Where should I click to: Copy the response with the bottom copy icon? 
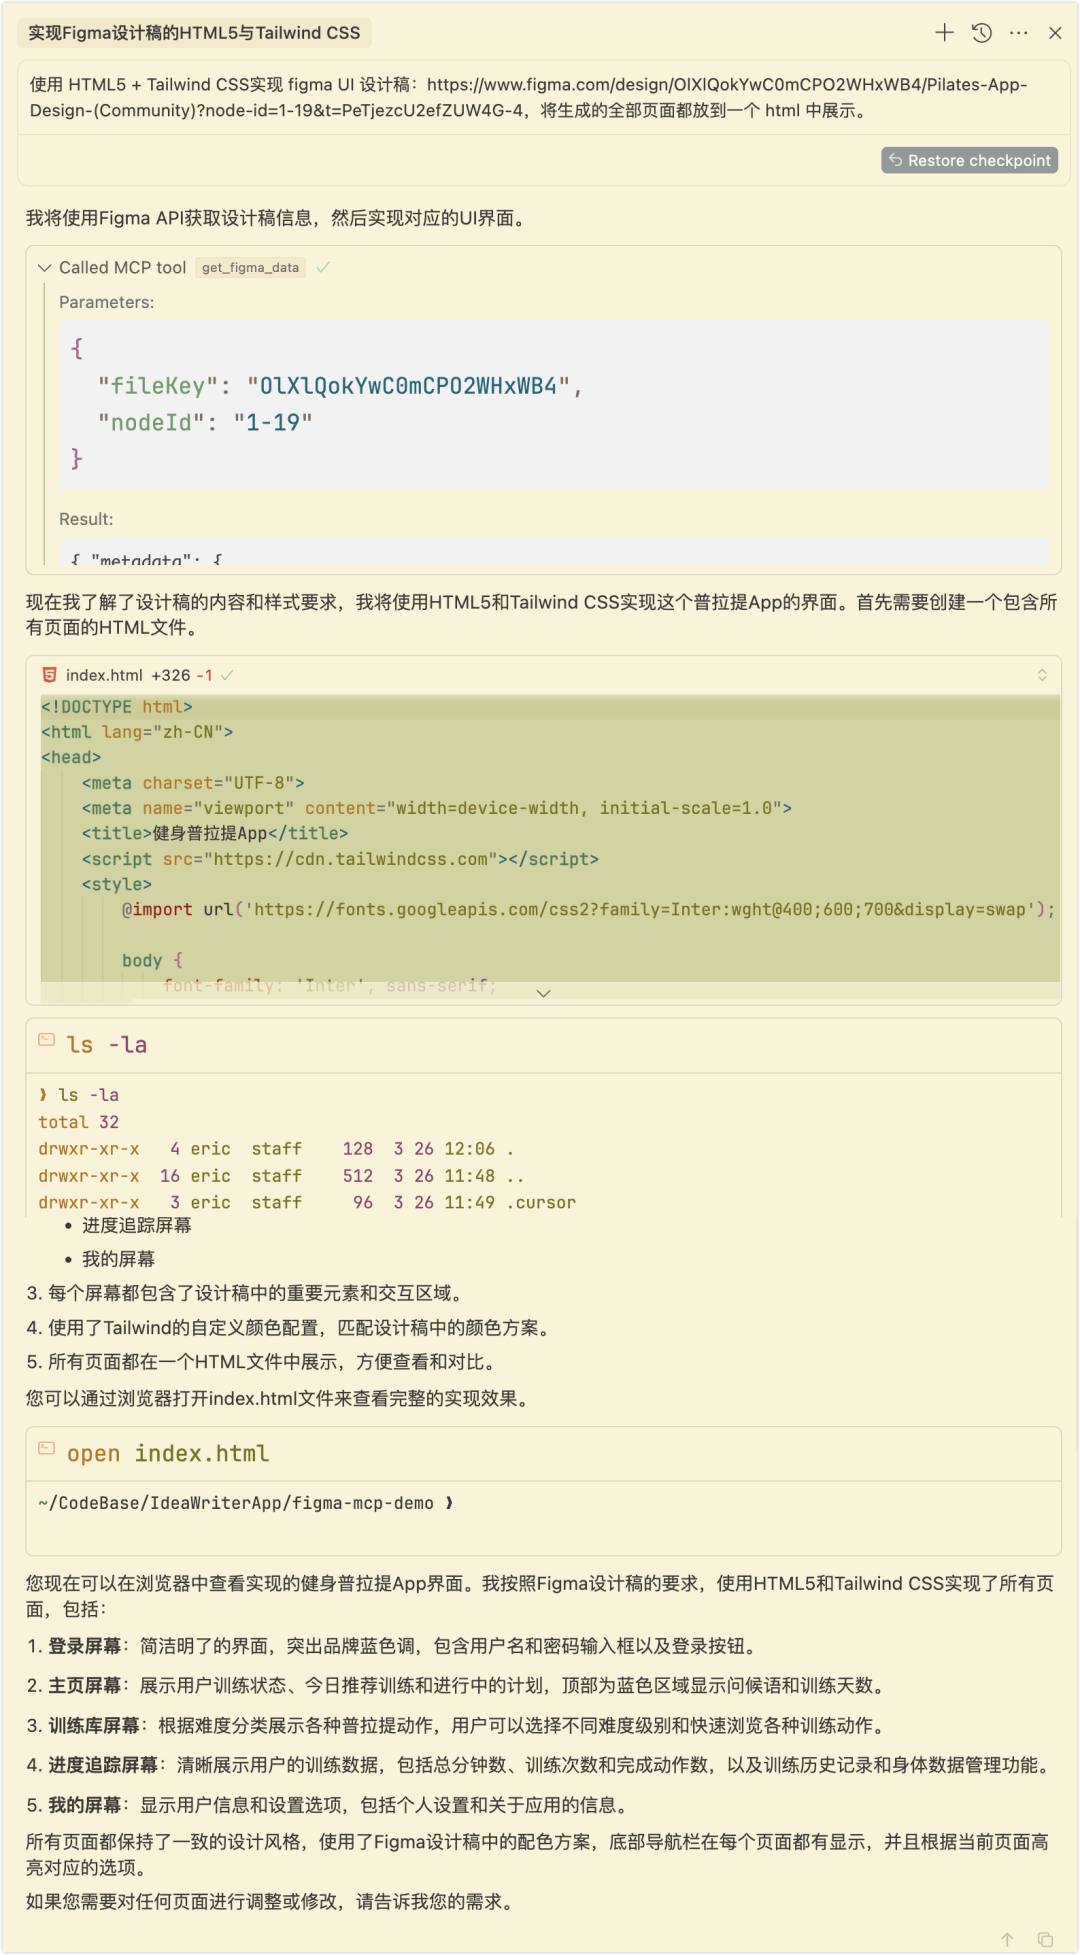coord(1045,1939)
